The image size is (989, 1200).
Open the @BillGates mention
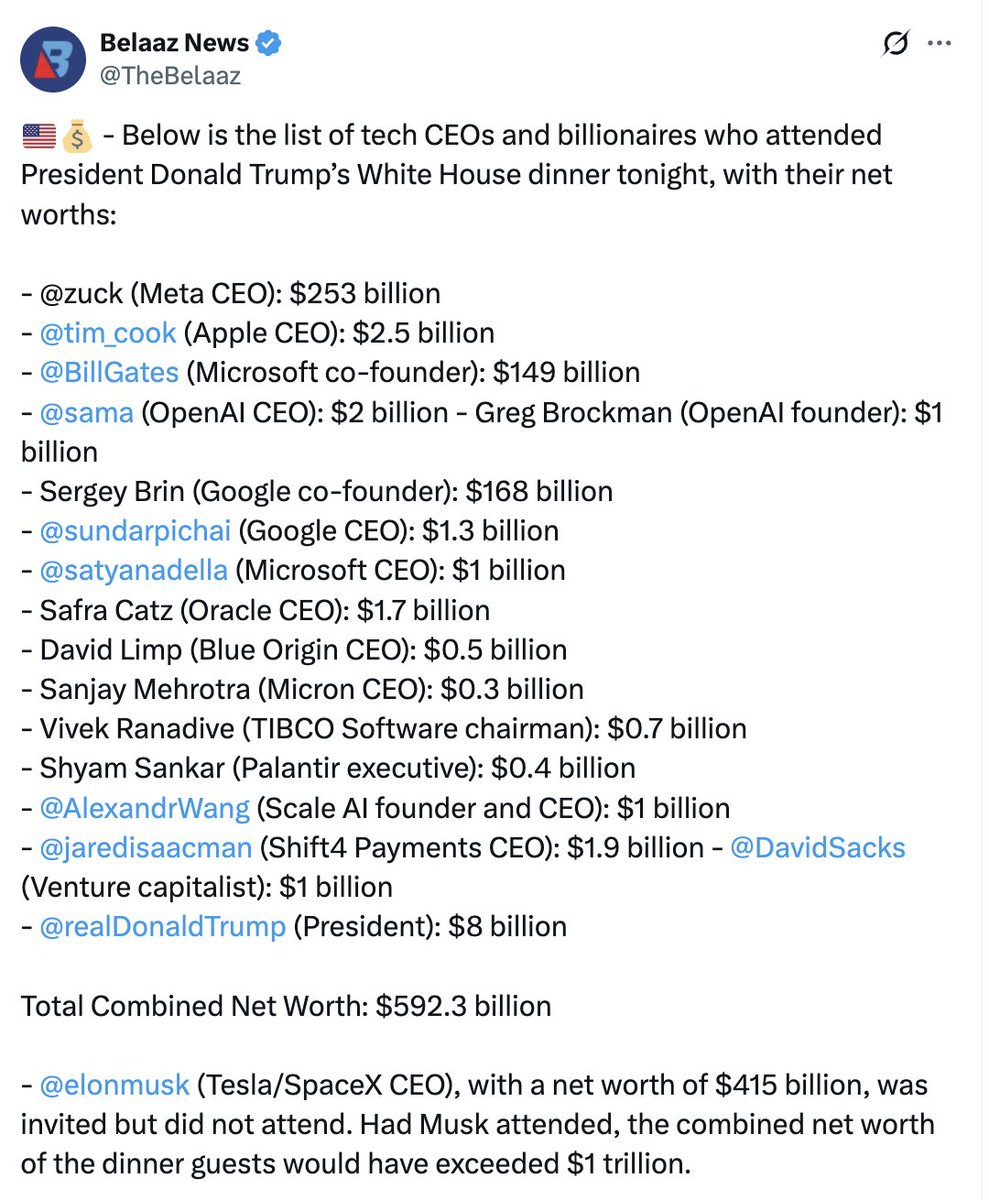pos(109,372)
